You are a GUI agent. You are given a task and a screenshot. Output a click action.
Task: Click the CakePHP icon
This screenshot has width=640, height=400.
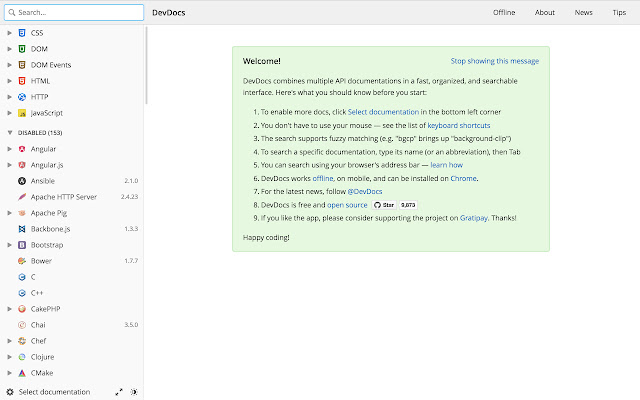(22, 309)
